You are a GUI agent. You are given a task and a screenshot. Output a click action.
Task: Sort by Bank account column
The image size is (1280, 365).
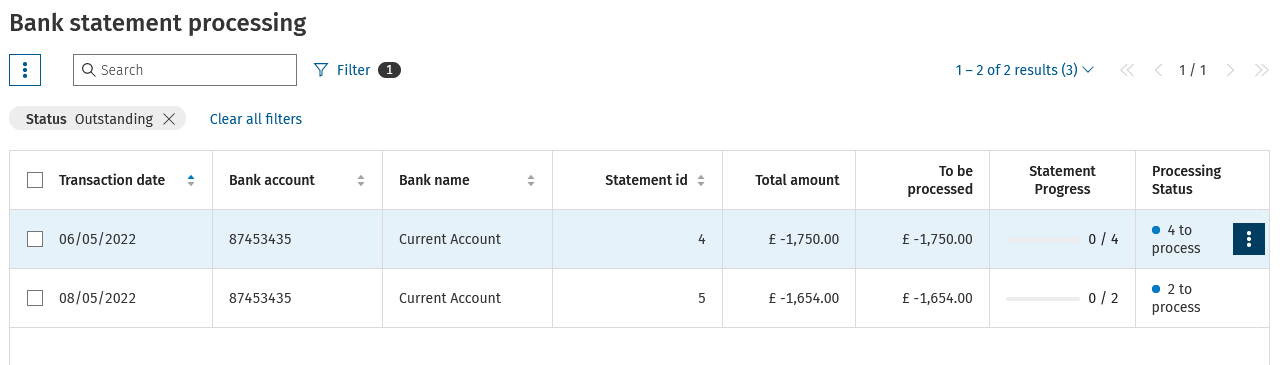tap(361, 180)
